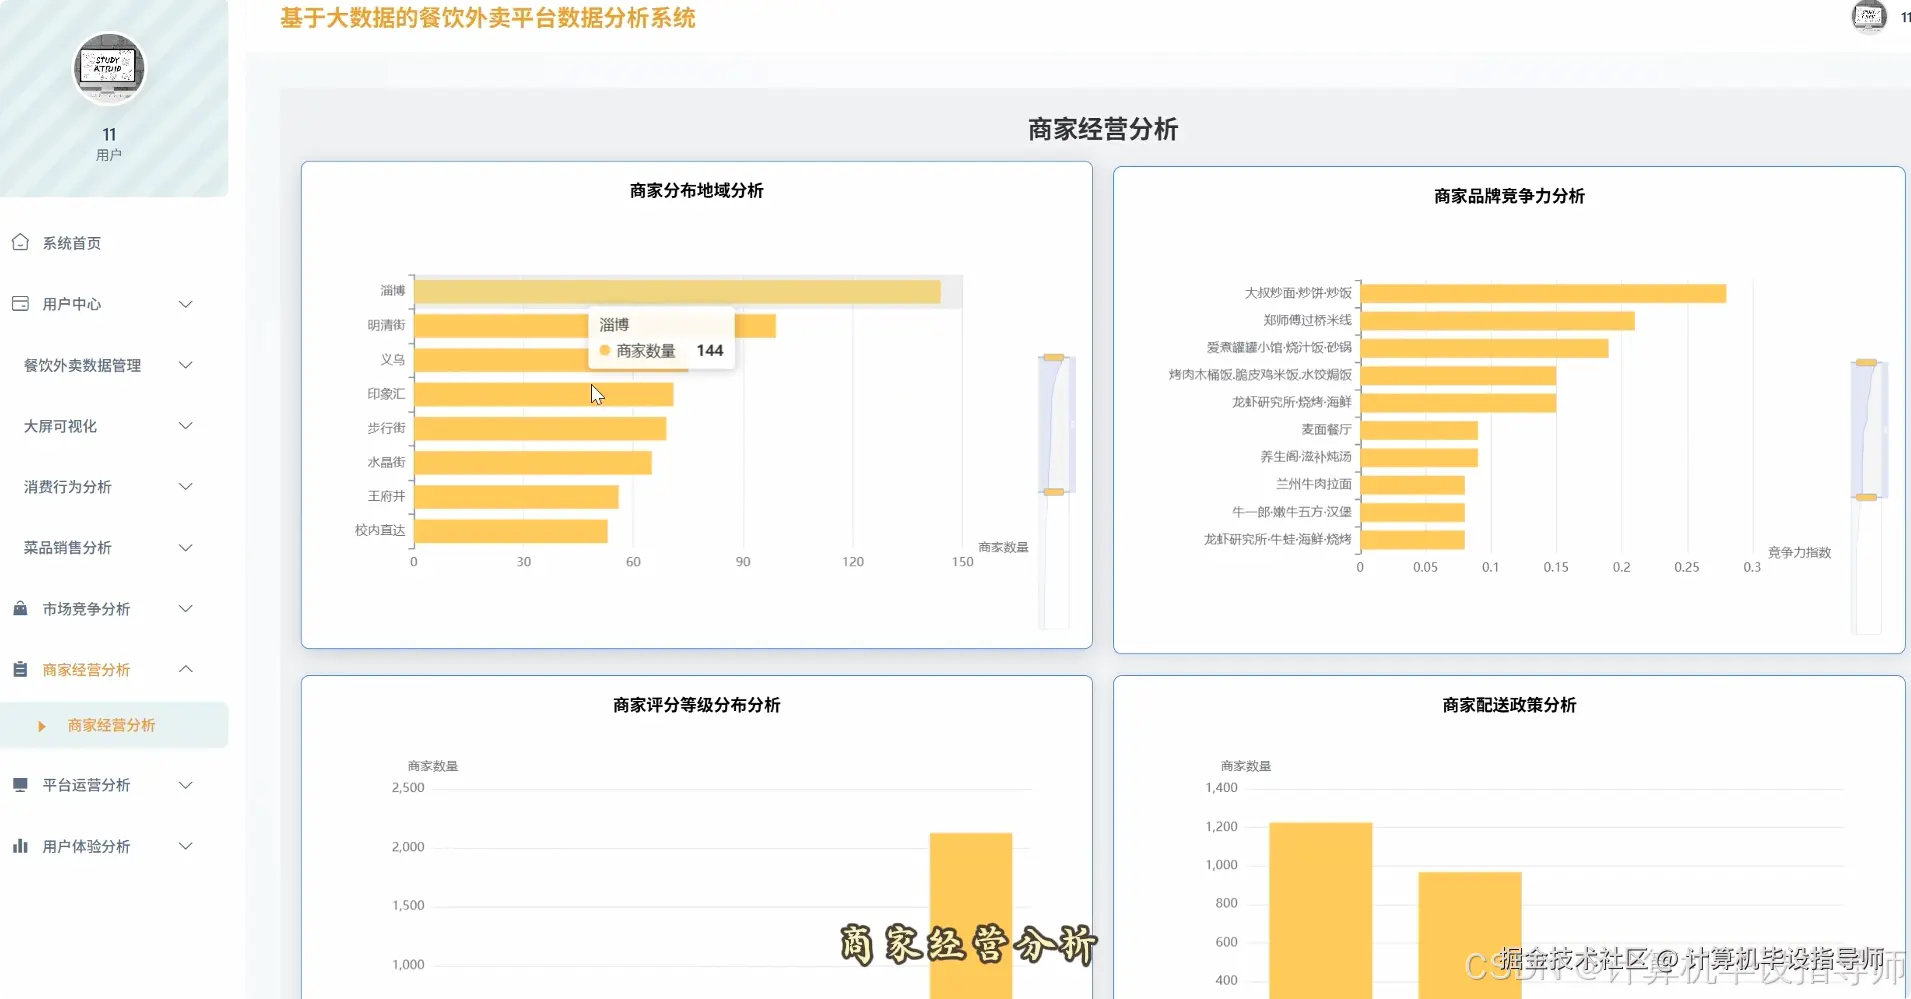
Task: Click the 水晶街 bar in the region chart
Action: (533, 462)
